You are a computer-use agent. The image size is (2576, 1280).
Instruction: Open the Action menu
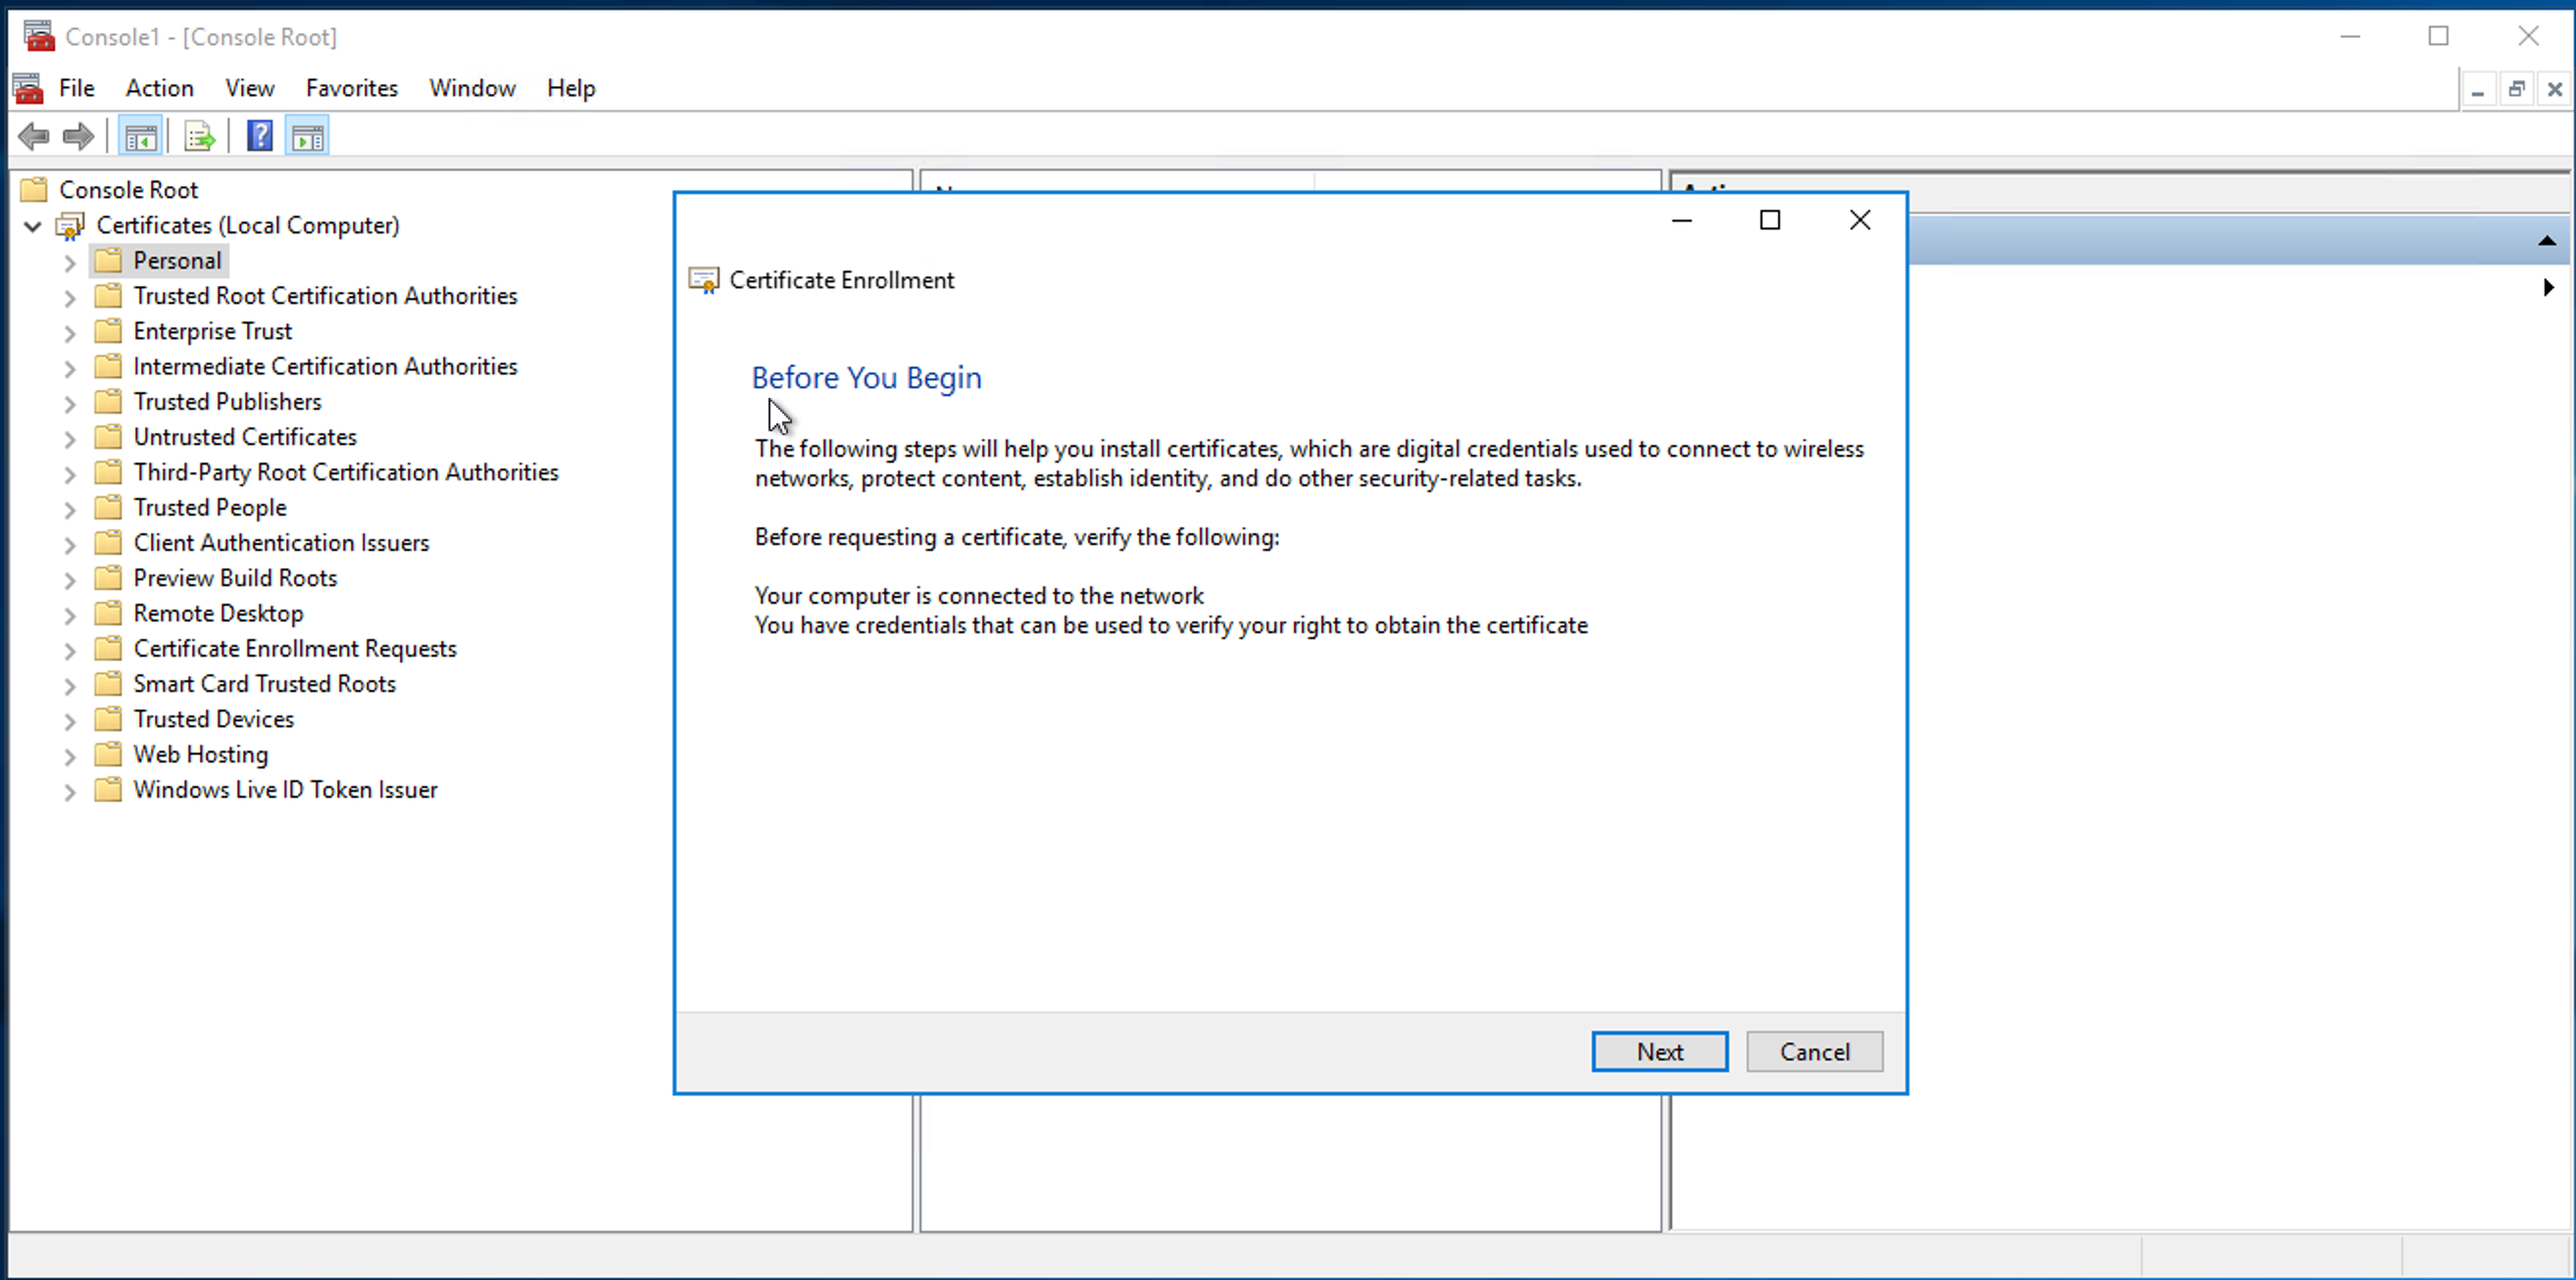coord(159,88)
